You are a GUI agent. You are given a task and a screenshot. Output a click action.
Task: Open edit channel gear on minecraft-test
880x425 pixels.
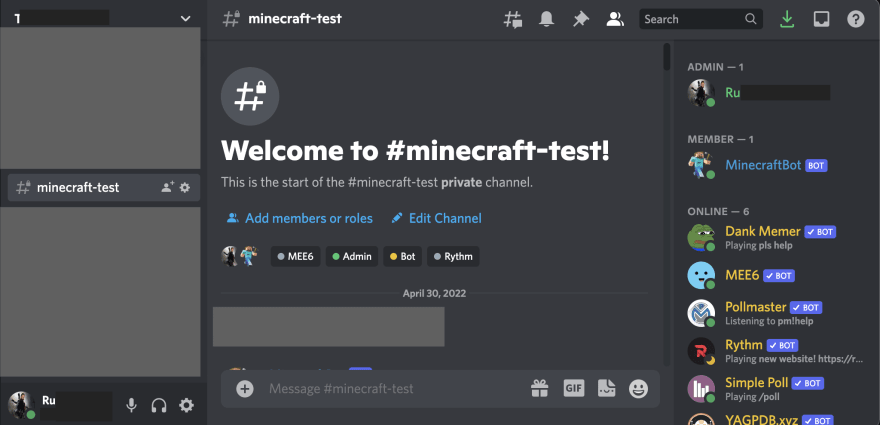click(x=185, y=188)
